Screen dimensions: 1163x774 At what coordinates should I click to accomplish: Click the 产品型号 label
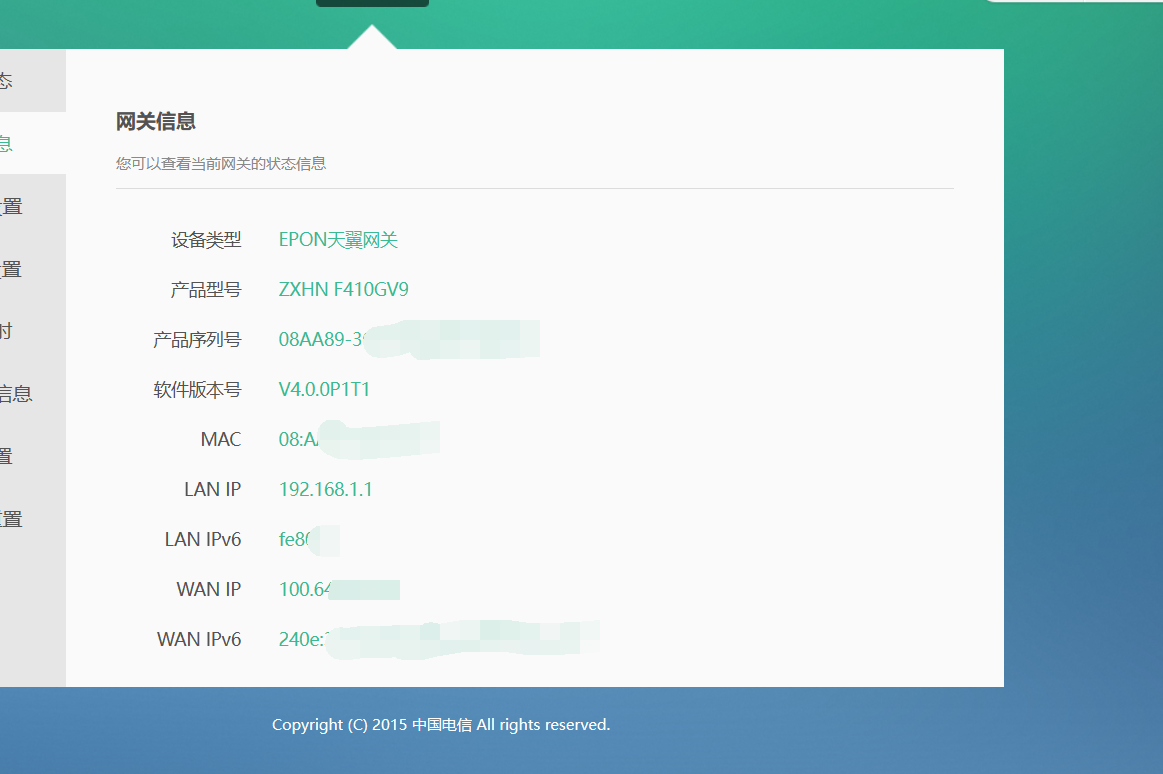pos(206,290)
